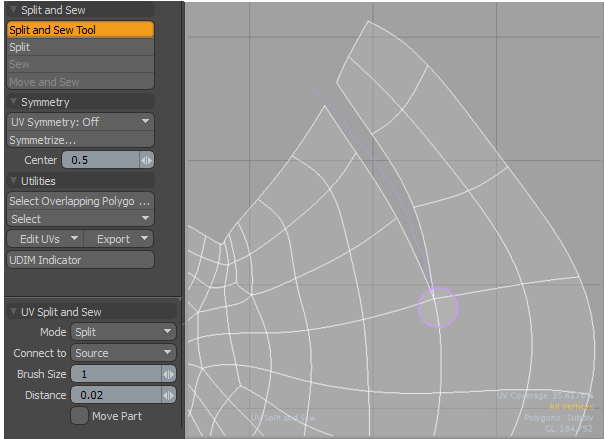This screenshot has height=439, width=604.
Task: Run Select Overlapping Polygons
Action: (x=80, y=201)
